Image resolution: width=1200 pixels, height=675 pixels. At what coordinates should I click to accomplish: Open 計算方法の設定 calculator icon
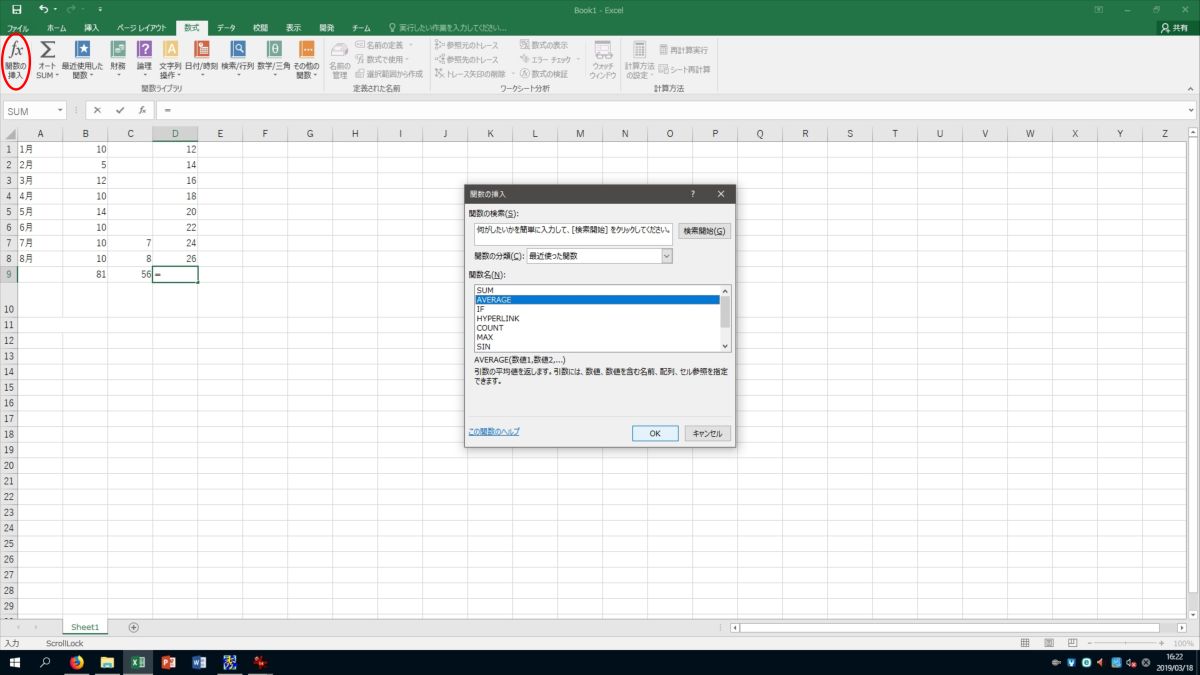639,60
